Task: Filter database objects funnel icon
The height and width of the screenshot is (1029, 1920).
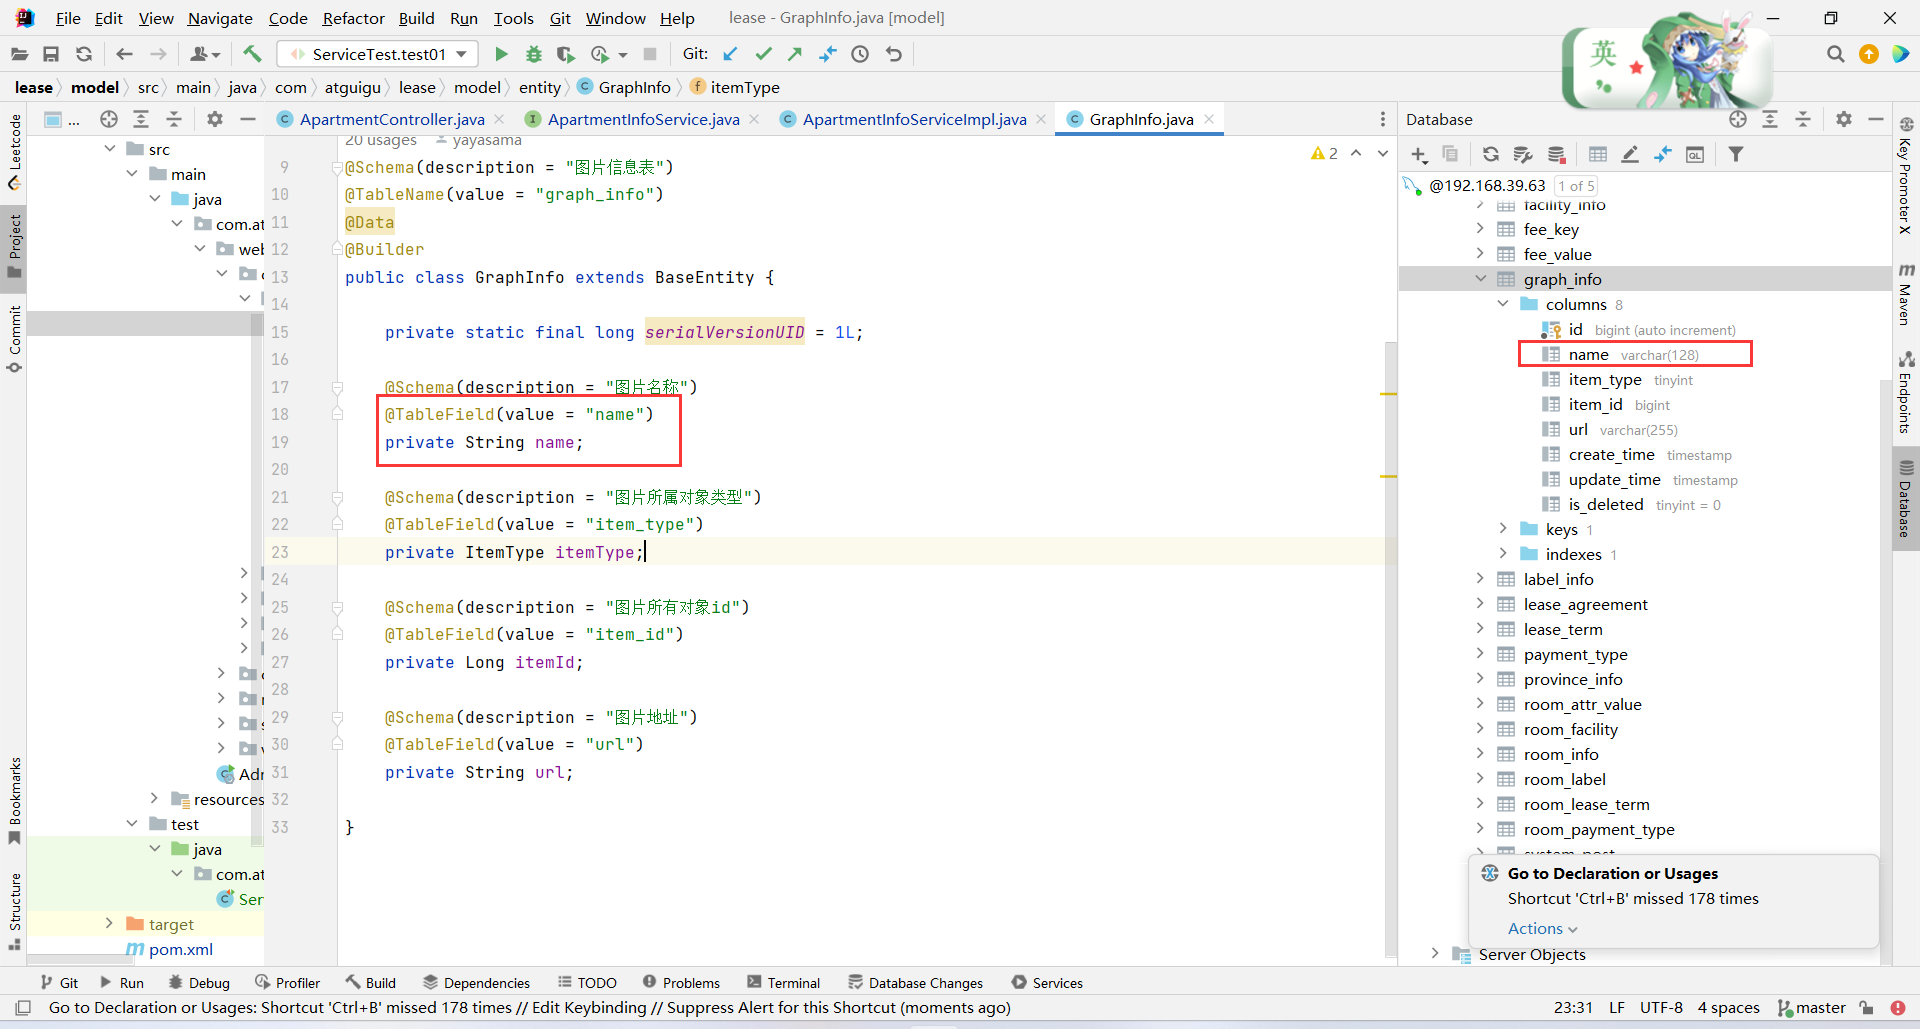Action: pyautogui.click(x=1736, y=154)
